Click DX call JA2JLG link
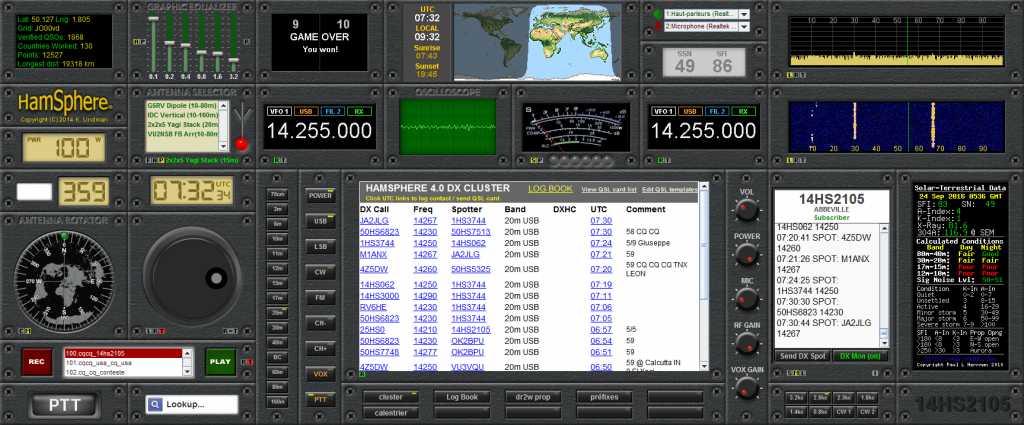Image resolution: width=1024 pixels, height=425 pixels. 374,221
